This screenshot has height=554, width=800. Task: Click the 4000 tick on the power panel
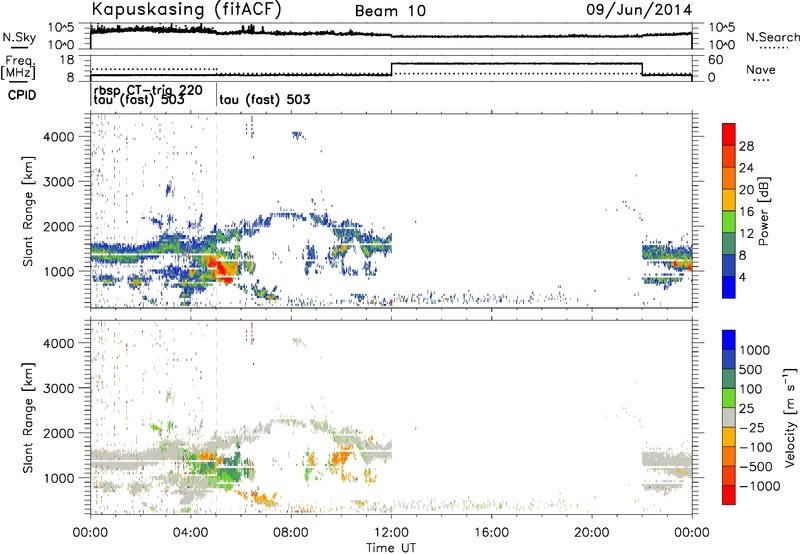59,137
